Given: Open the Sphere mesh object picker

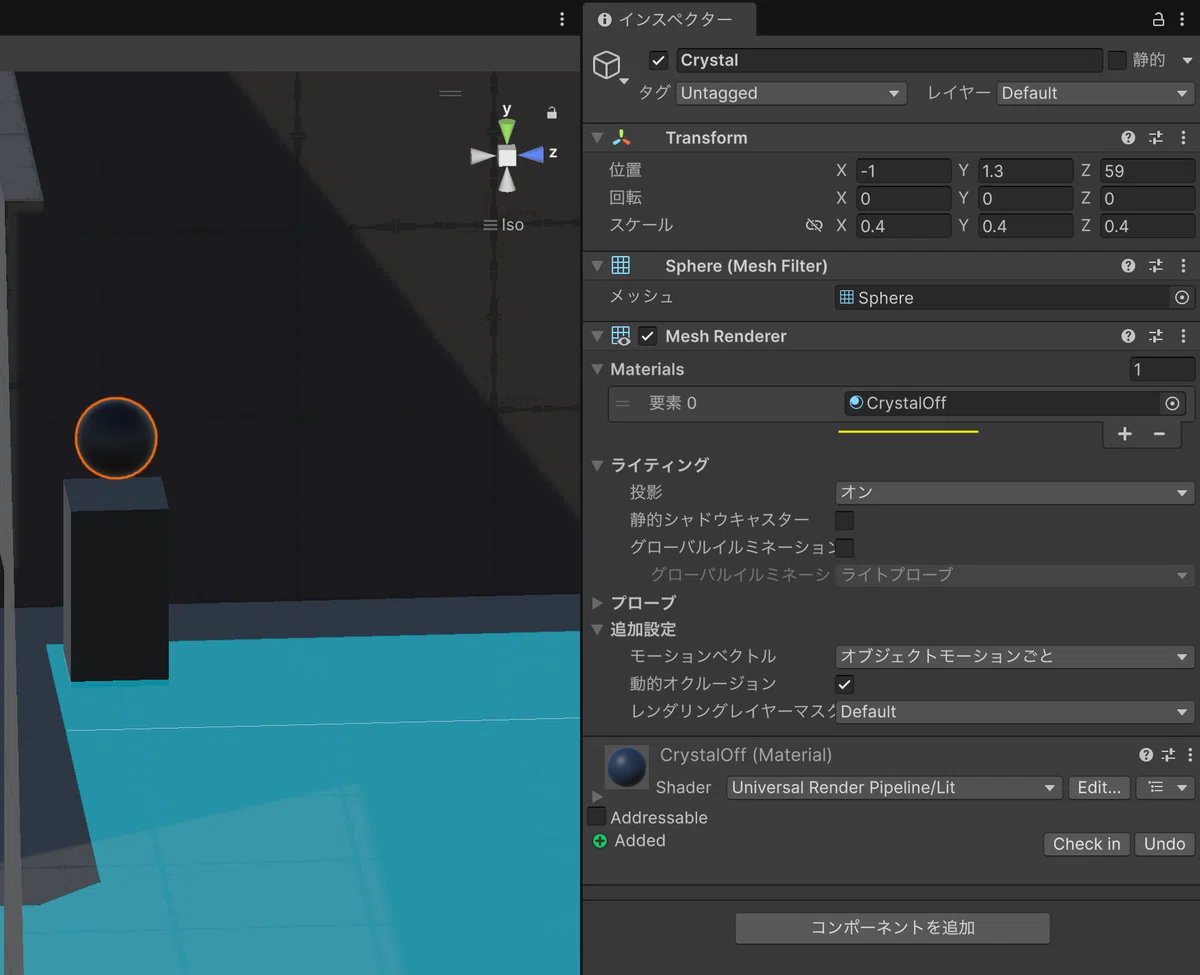Looking at the screenshot, I should 1182,298.
